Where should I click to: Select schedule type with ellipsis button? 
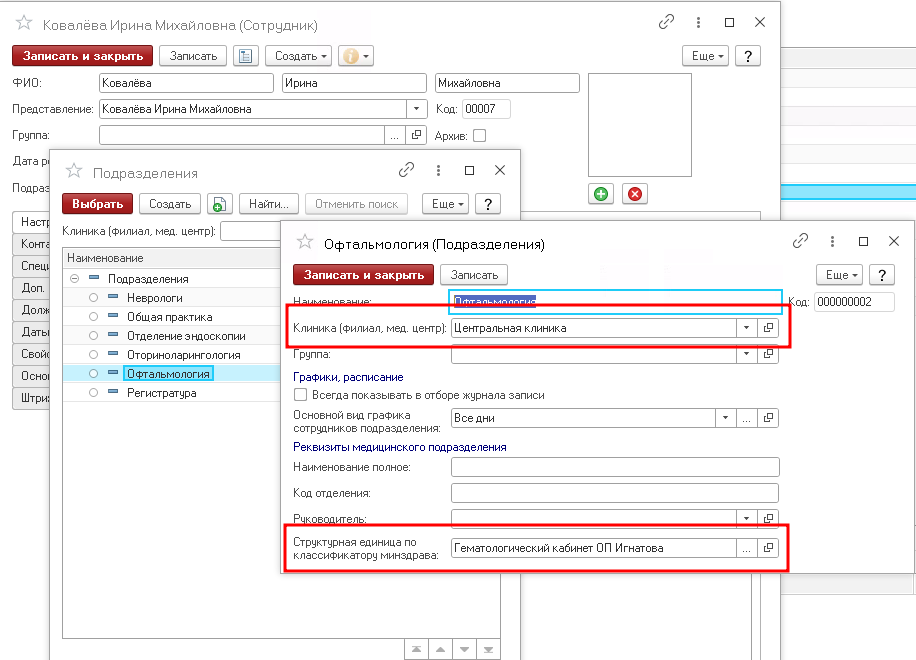[x=746, y=418]
